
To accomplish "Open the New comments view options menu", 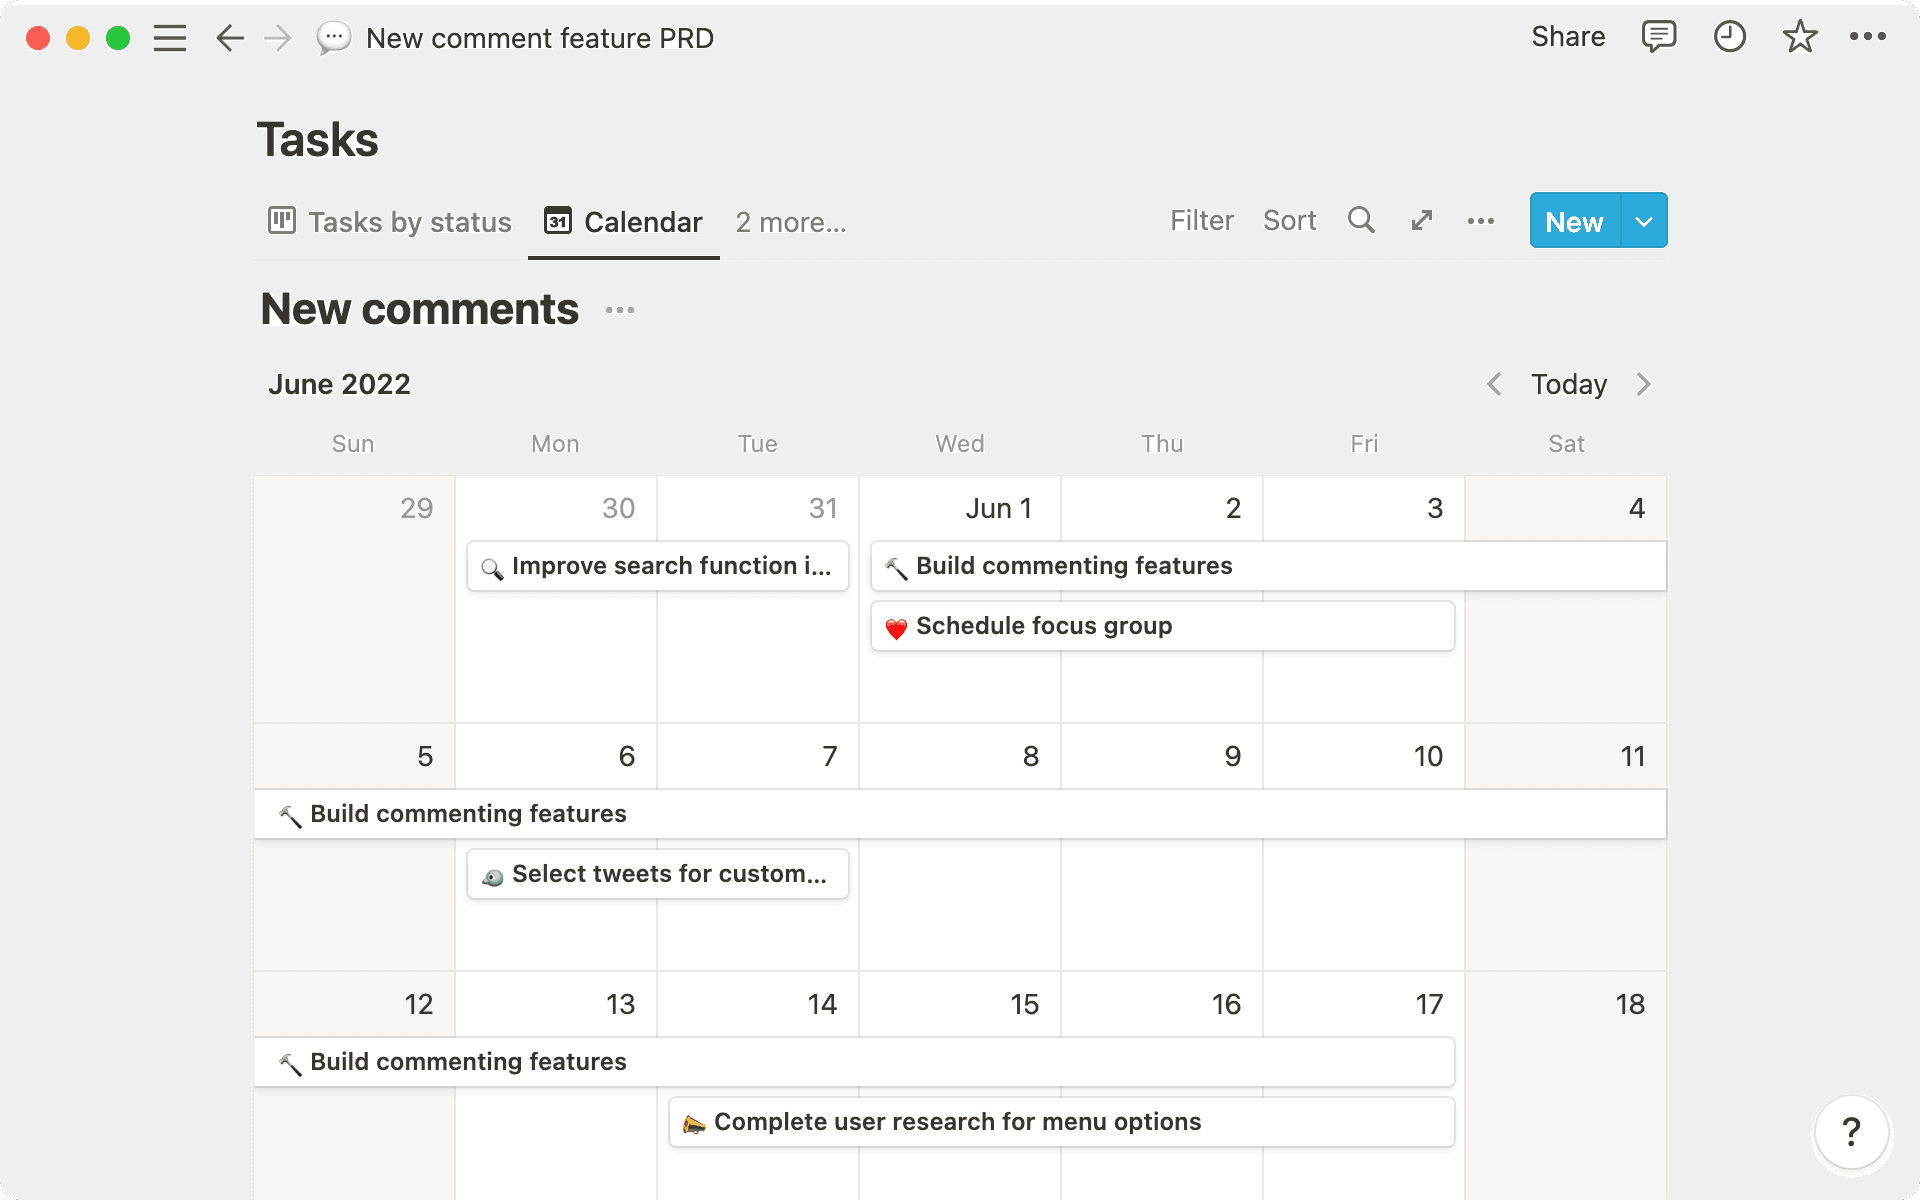I will [620, 310].
